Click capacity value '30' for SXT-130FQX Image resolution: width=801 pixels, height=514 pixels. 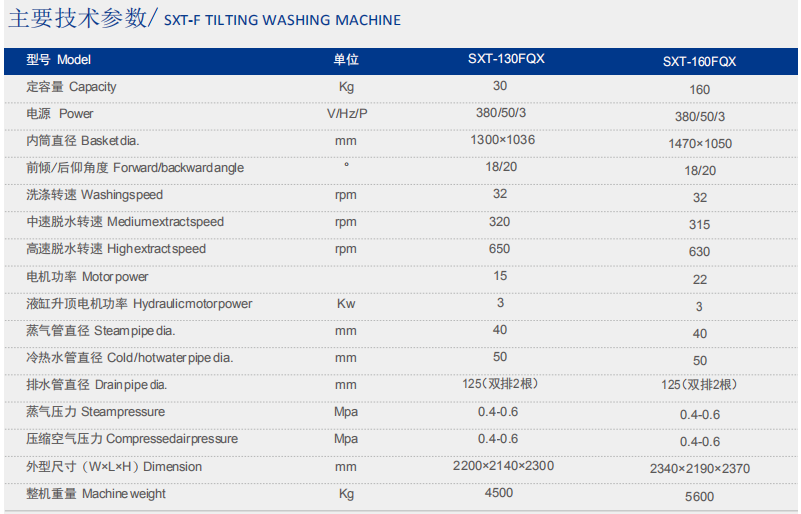(500, 86)
